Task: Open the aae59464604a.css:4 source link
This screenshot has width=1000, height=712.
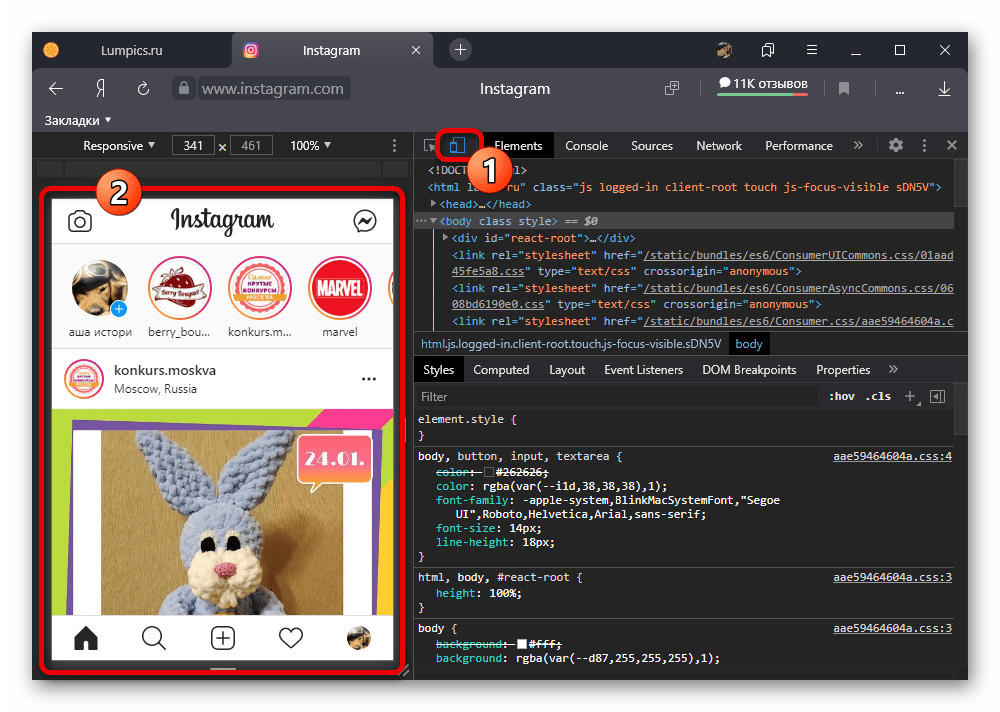Action: point(892,456)
